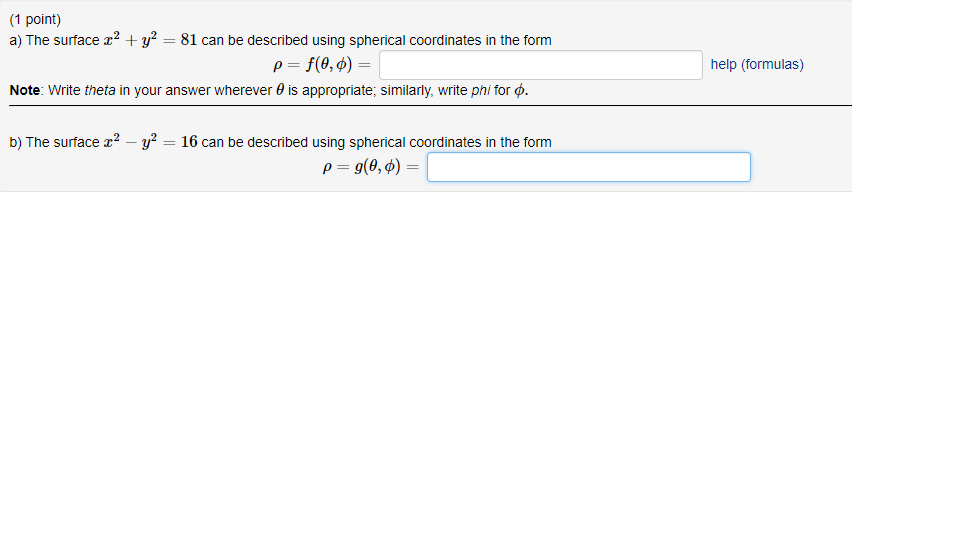
Task: Click the φ symbol ending the note
Action: [x=519, y=91]
